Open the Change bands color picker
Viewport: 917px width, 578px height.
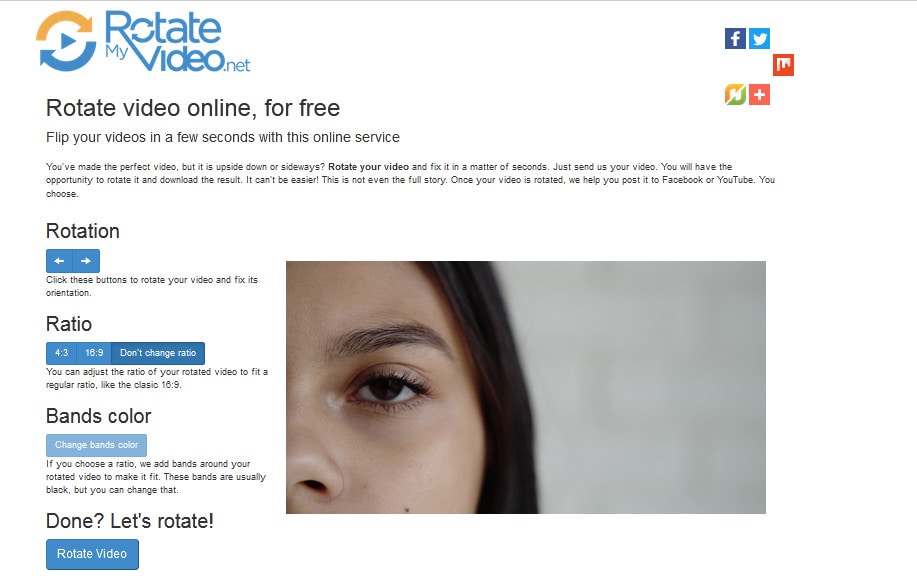coord(96,445)
